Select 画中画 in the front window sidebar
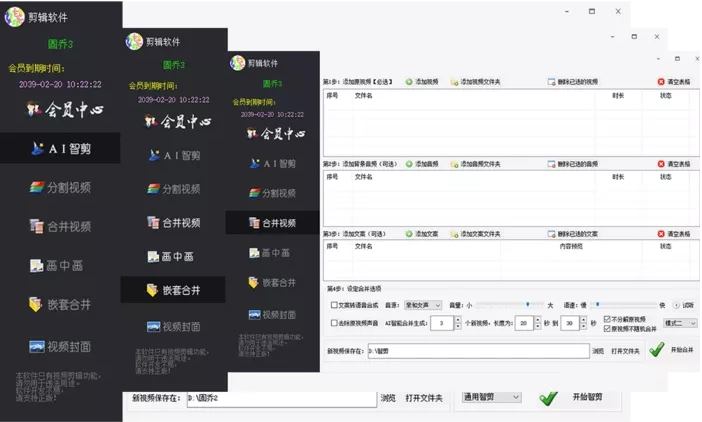 coord(272,253)
